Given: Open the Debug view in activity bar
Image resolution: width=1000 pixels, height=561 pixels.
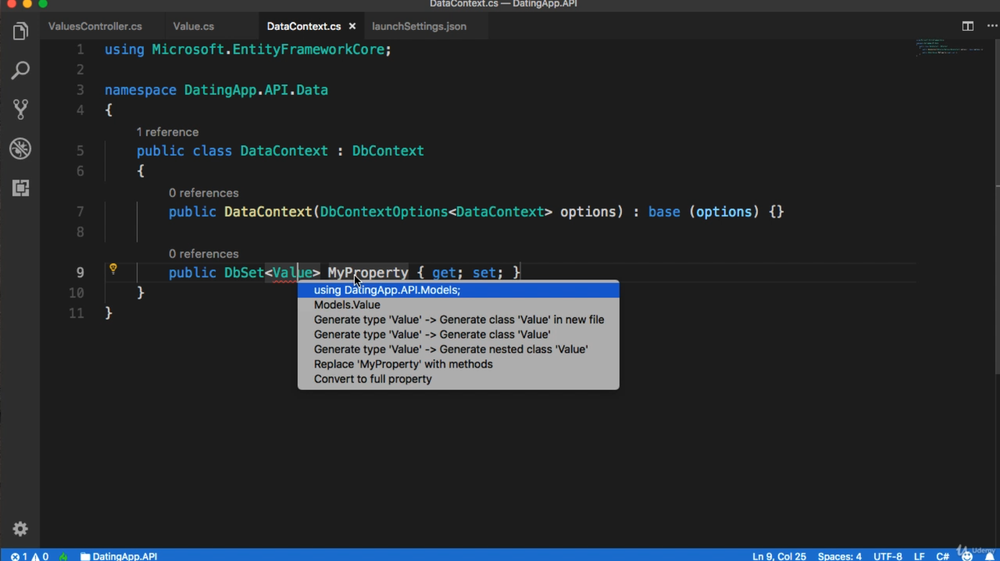Looking at the screenshot, I should point(20,149).
